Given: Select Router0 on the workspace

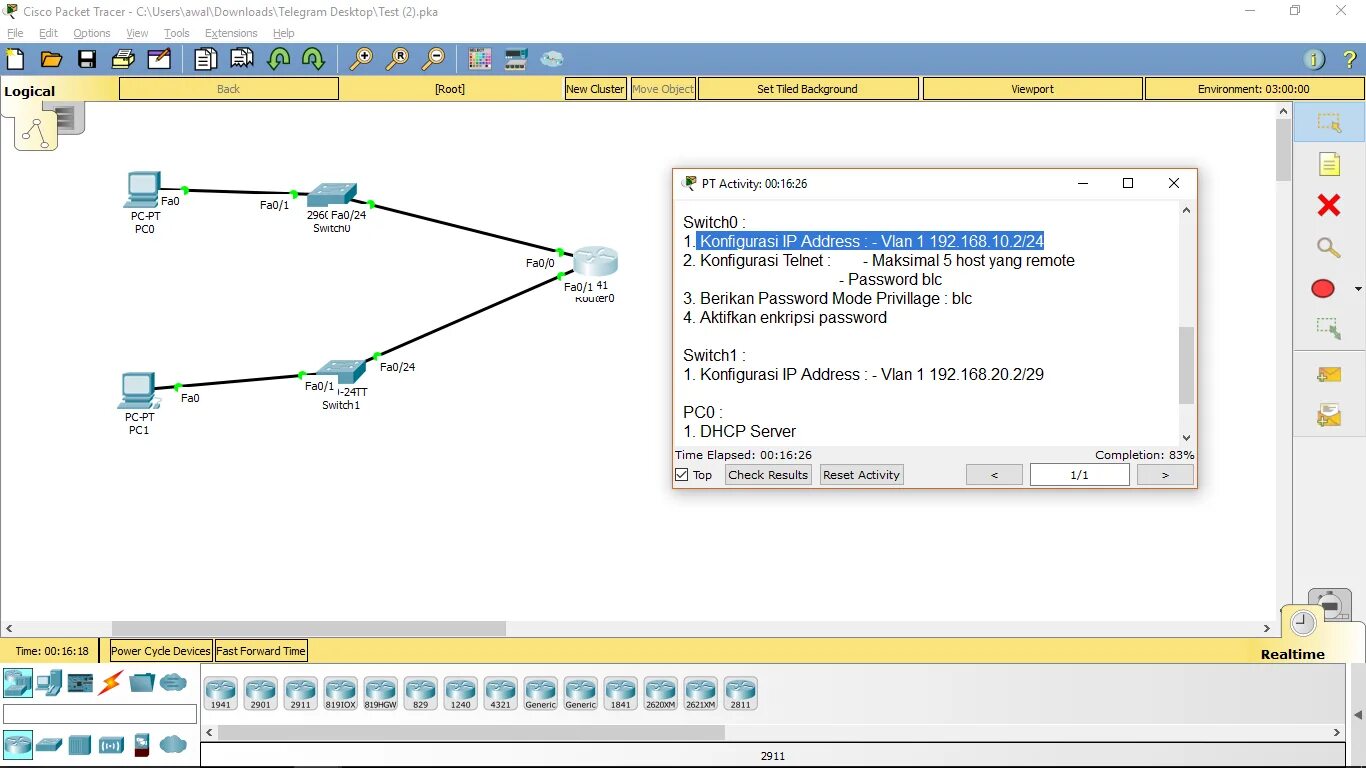Looking at the screenshot, I should tap(596, 263).
